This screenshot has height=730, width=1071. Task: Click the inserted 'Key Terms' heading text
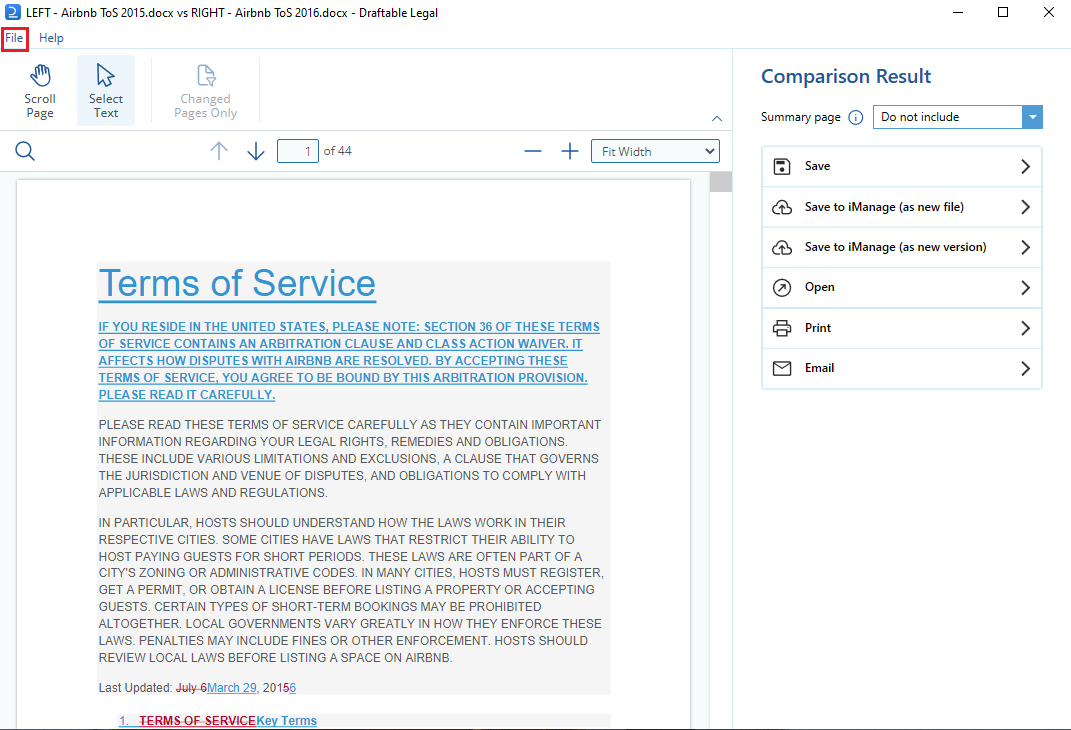coord(286,721)
